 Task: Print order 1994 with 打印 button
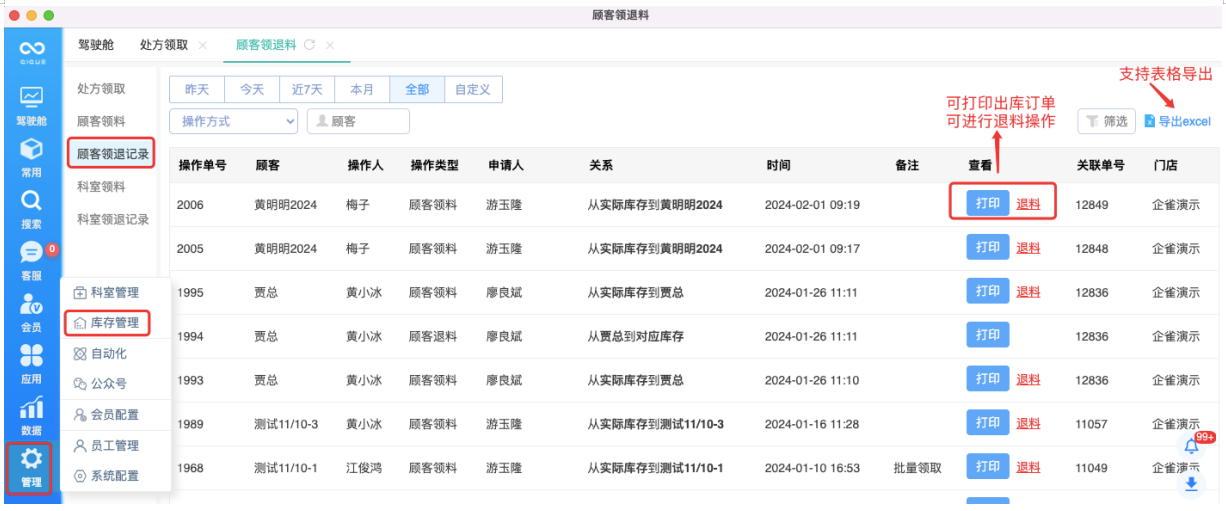point(988,336)
